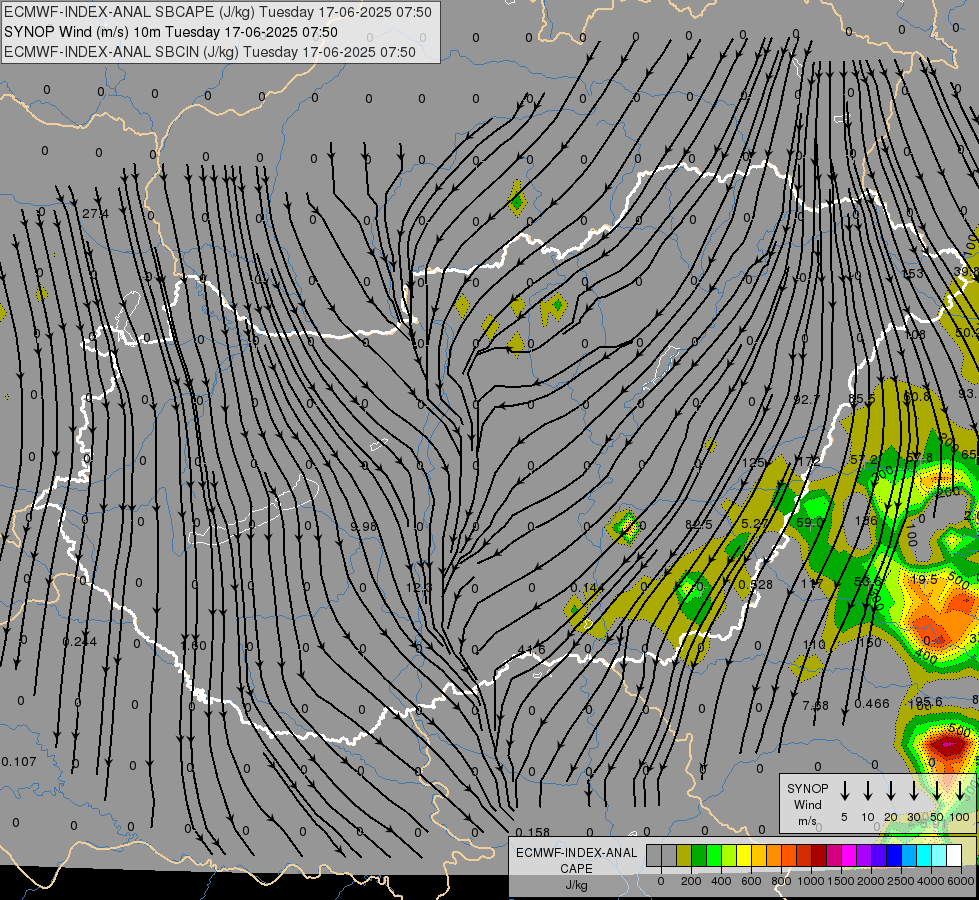Click the '82.5' value on the map
This screenshot has height=900, width=979.
coord(698,524)
